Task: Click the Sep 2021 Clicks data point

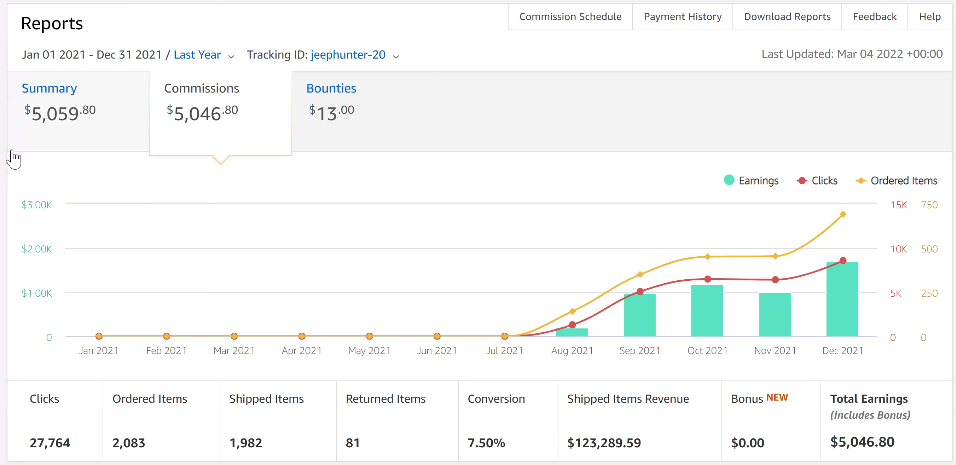Action: (640, 291)
